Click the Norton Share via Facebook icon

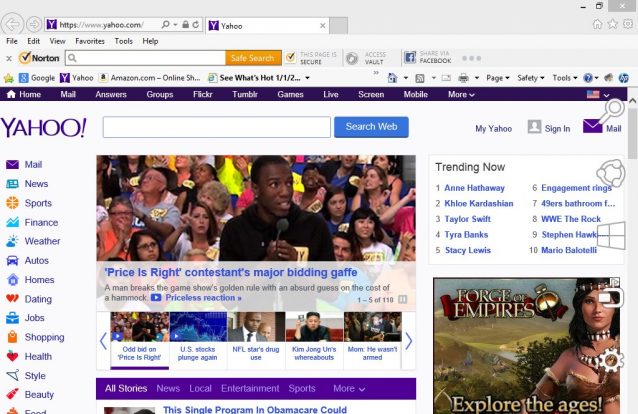pyautogui.click(x=410, y=58)
